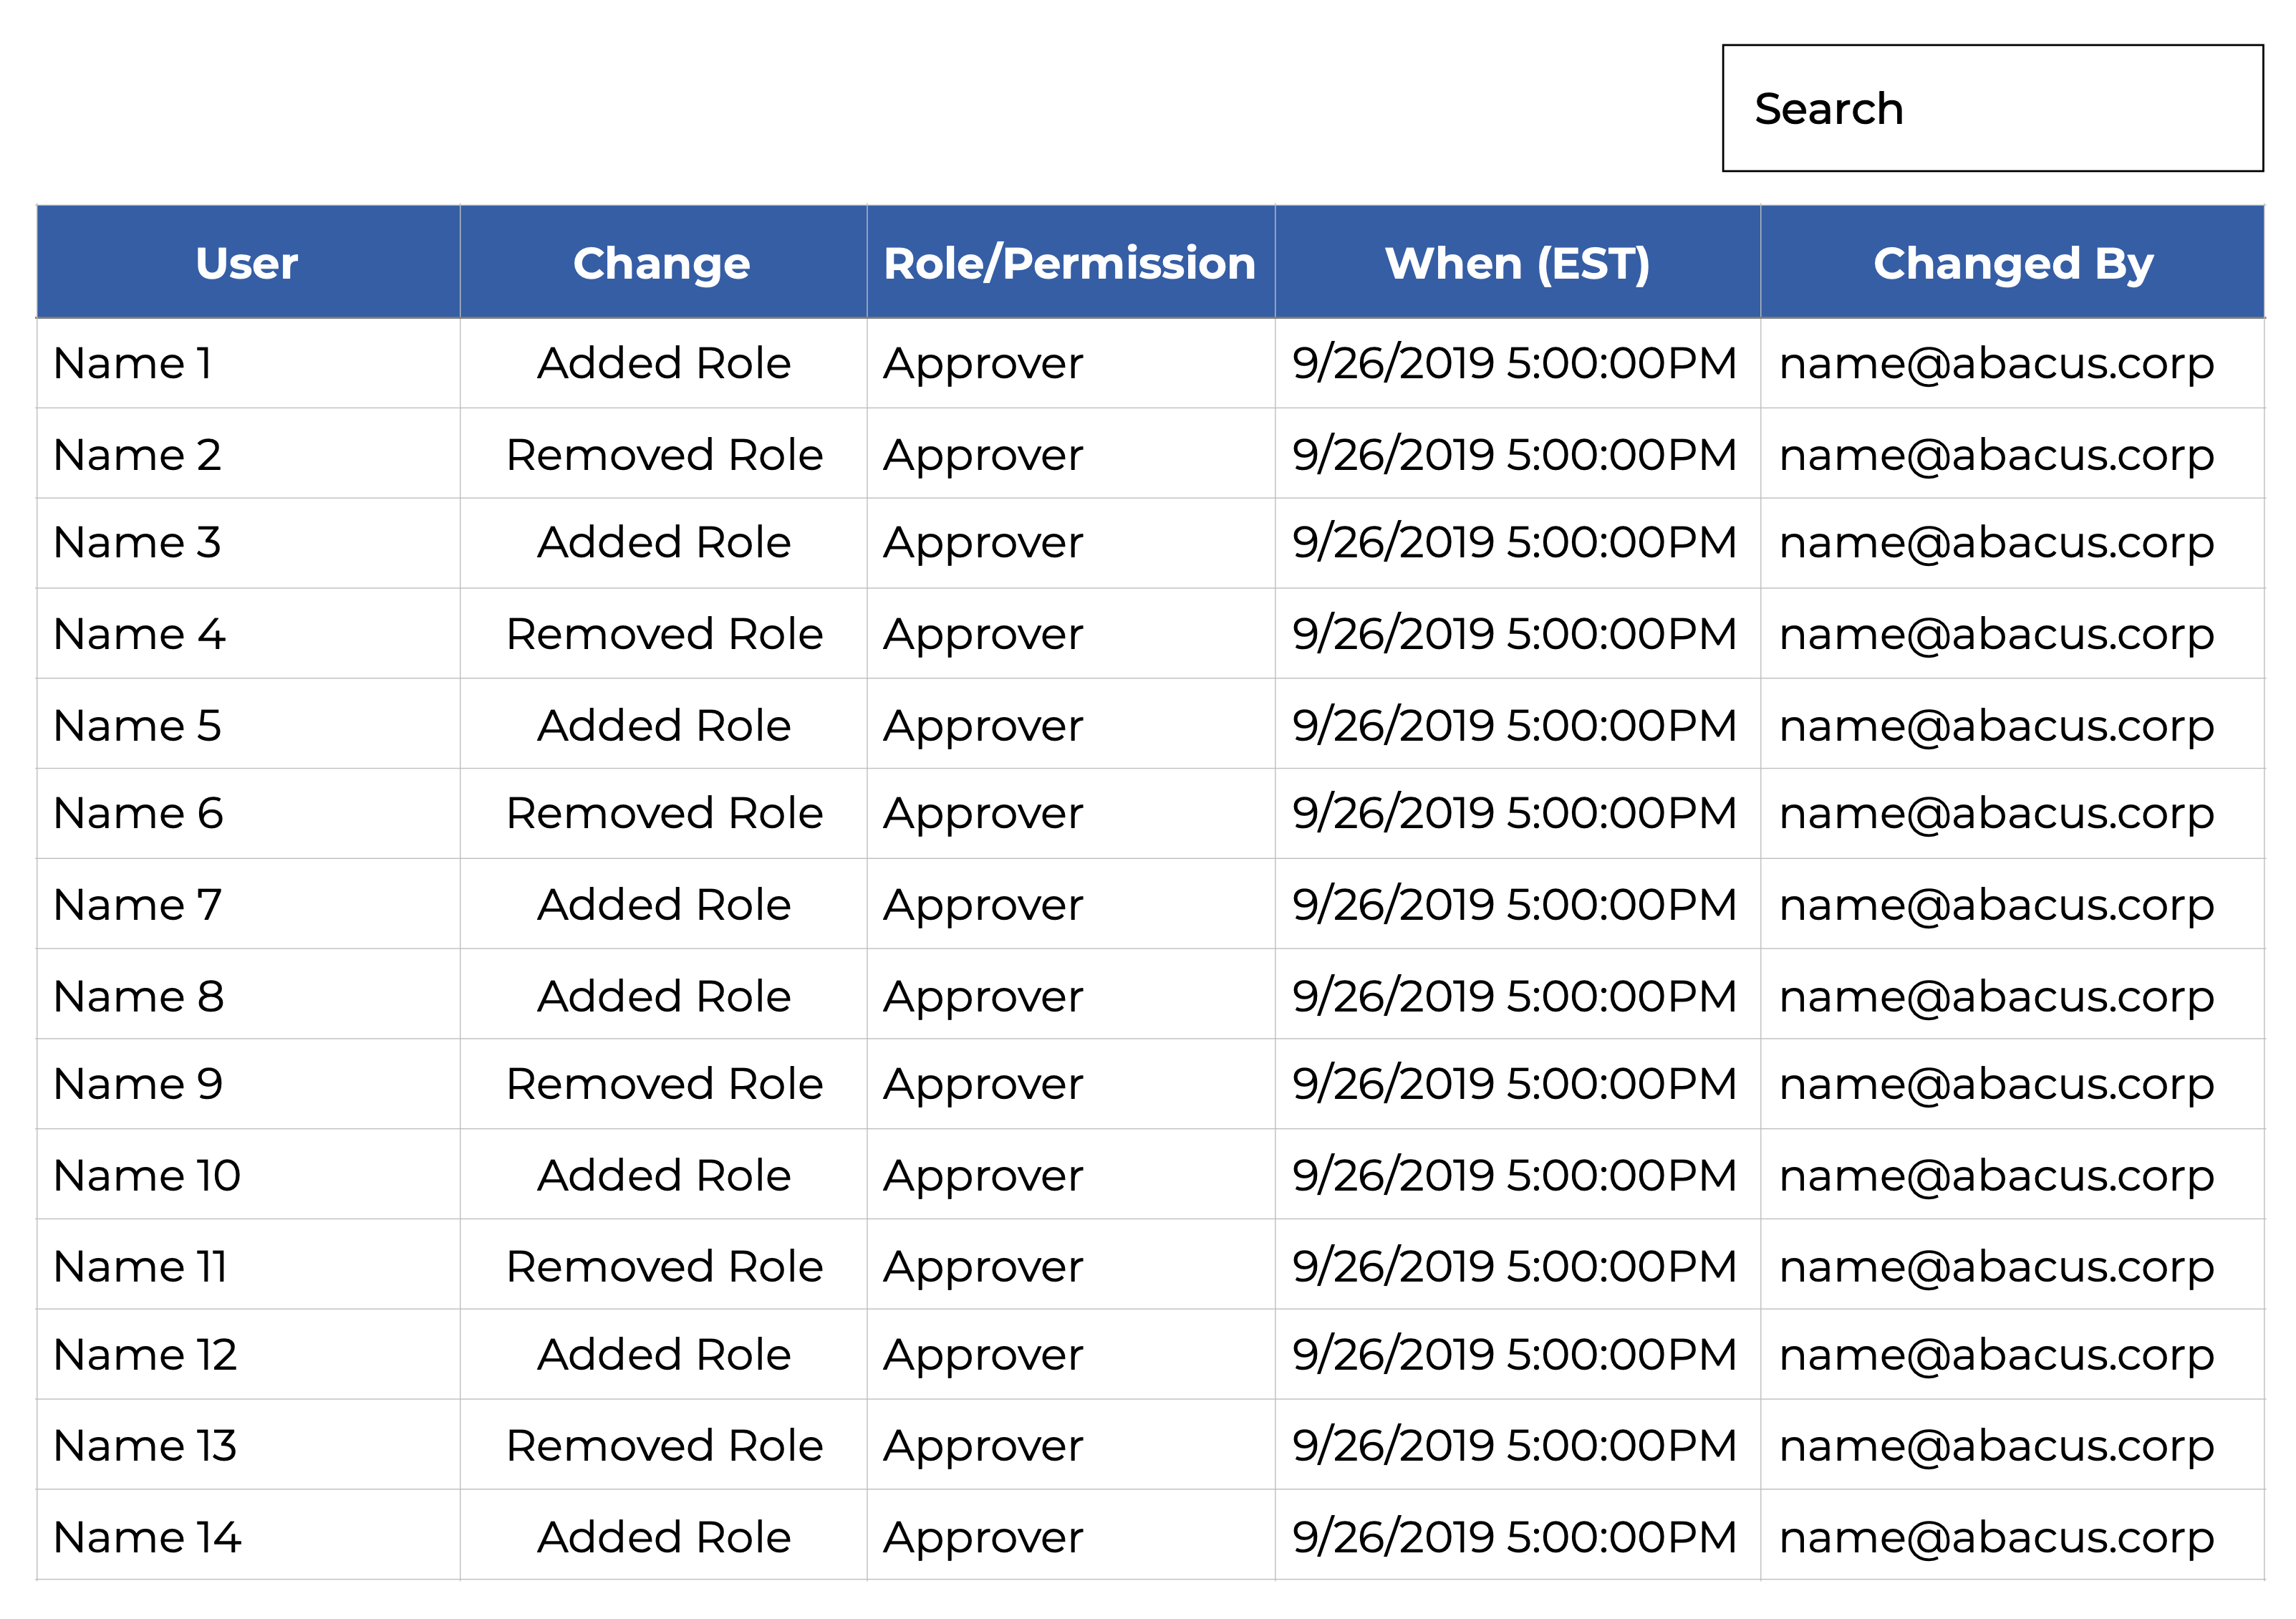
Task: Click the email in the Name 11 row
Action: 1996,1267
